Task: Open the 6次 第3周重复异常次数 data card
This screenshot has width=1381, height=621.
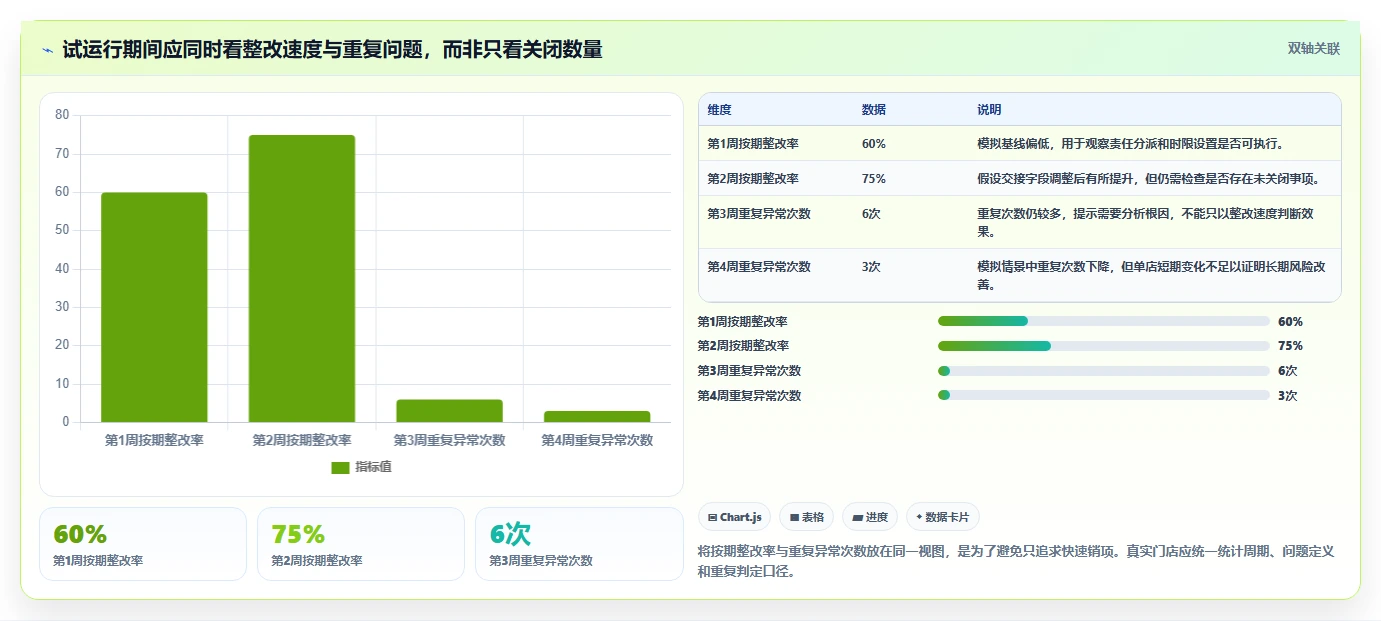Action: pyautogui.click(x=579, y=544)
